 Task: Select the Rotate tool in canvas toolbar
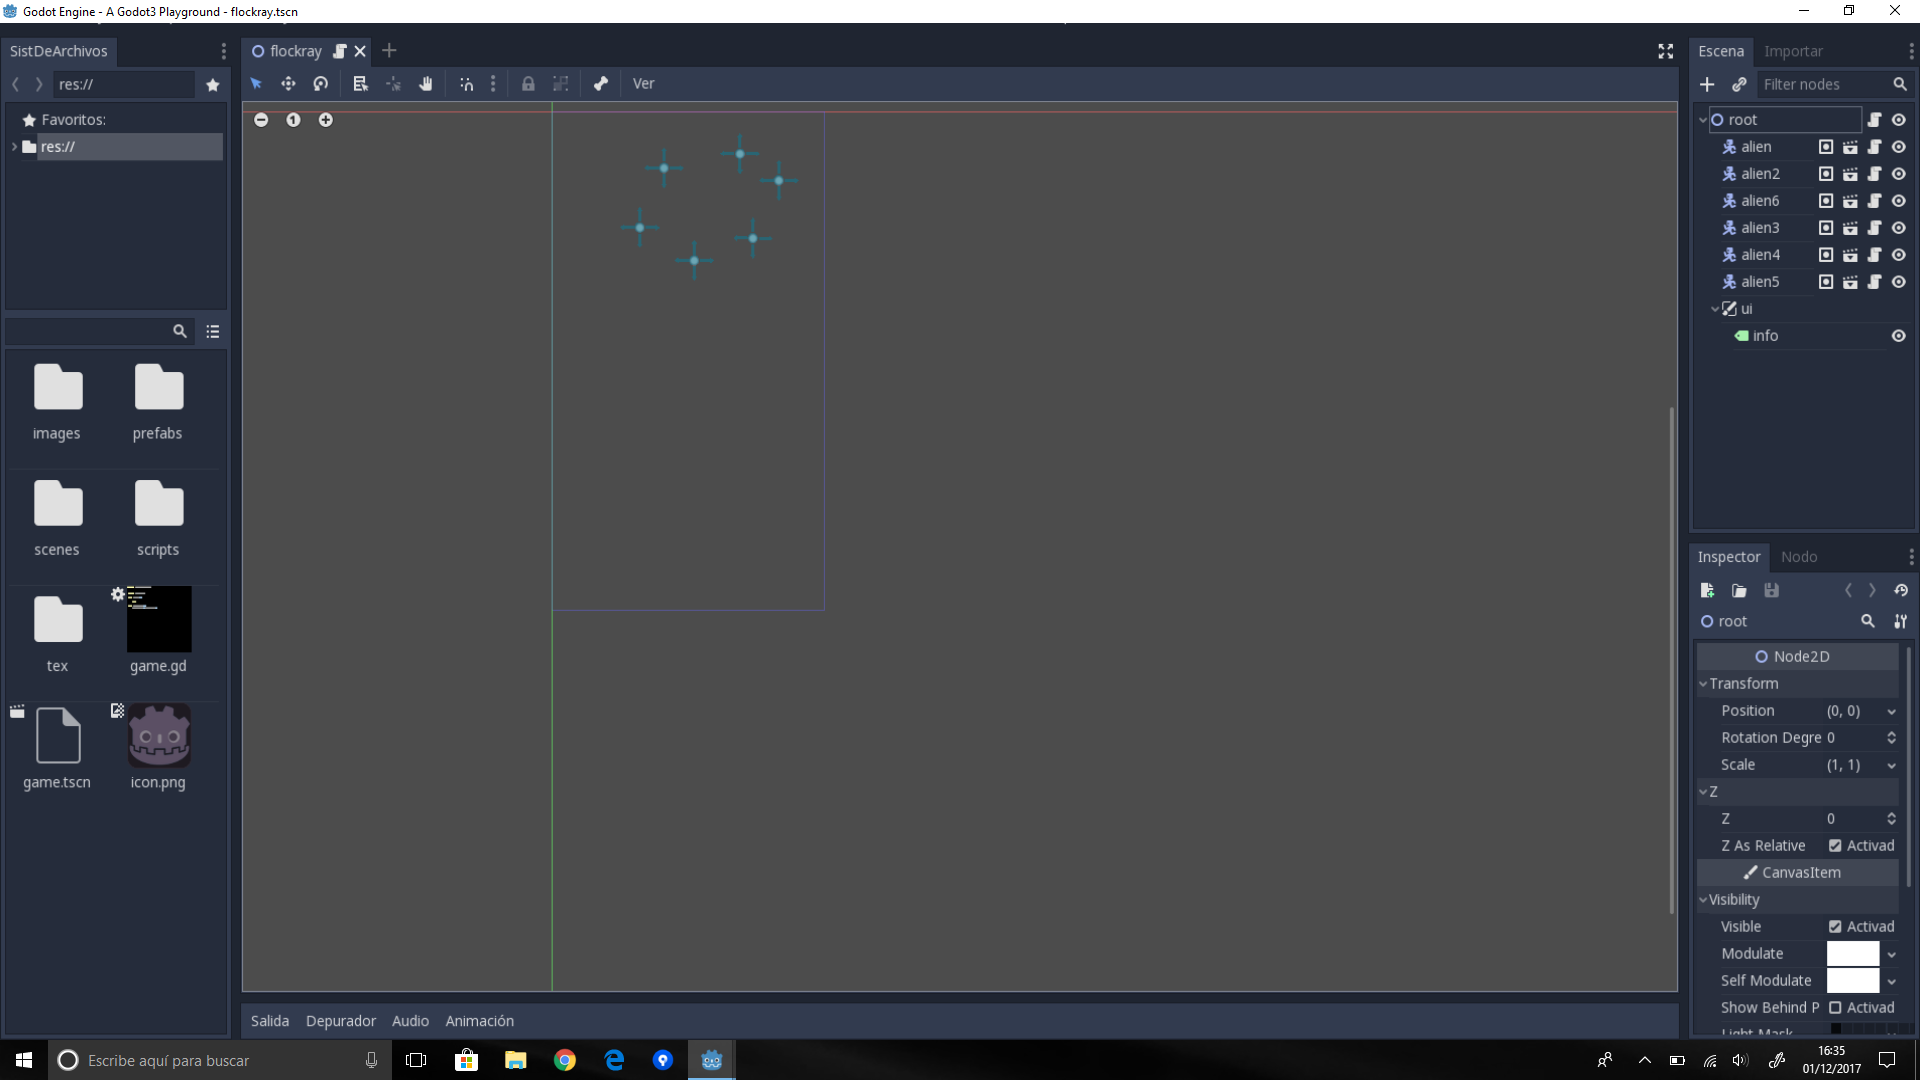coord(321,84)
